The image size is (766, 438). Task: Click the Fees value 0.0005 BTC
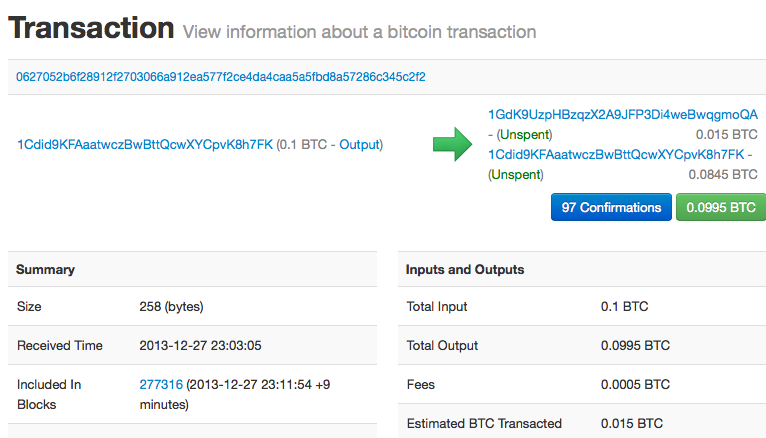(x=635, y=385)
